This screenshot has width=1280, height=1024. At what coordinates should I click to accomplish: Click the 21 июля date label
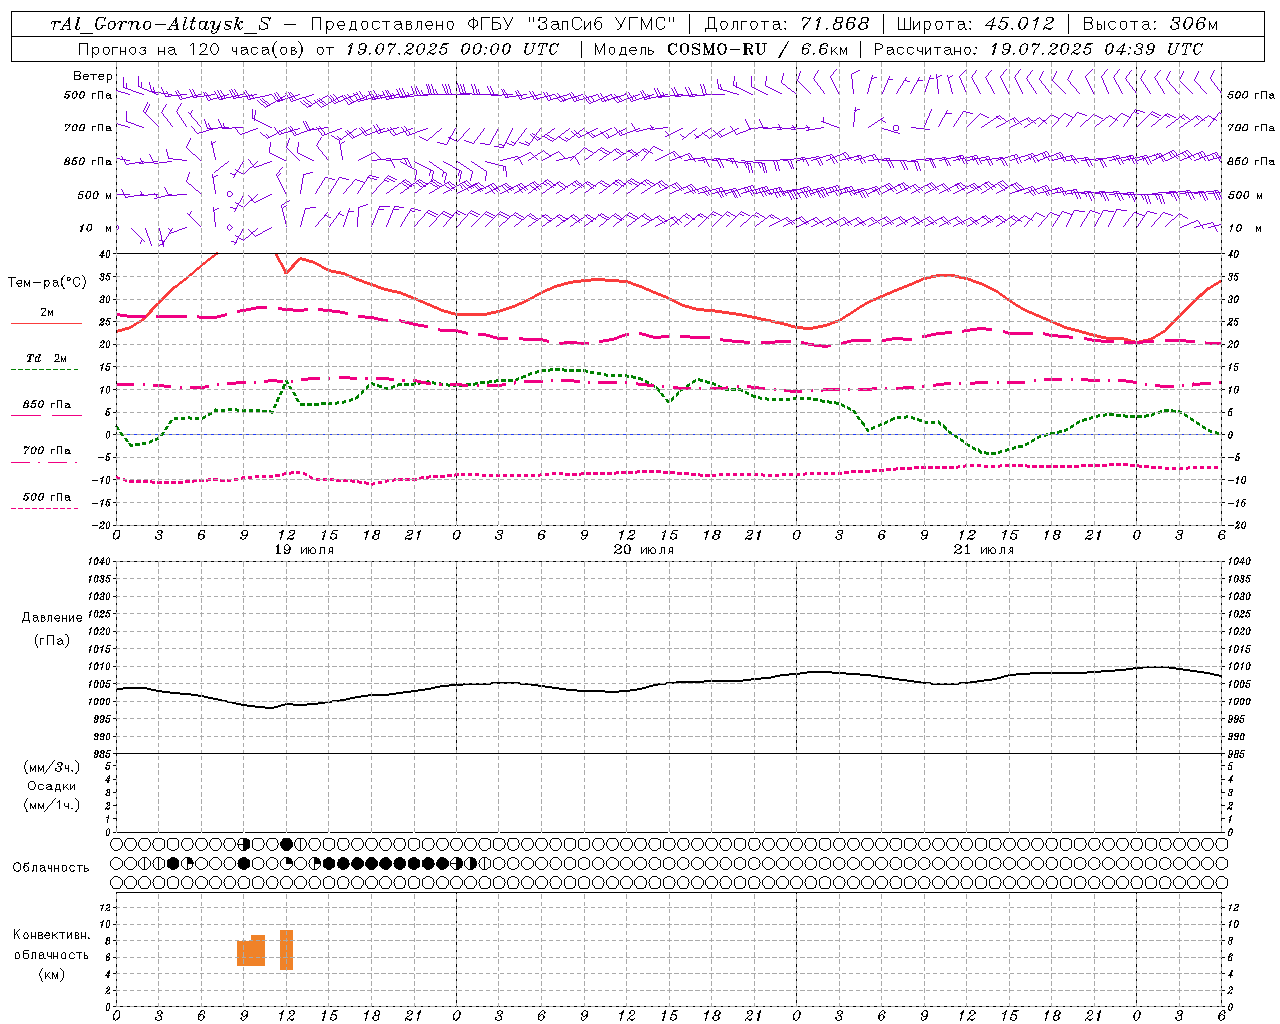983,550
